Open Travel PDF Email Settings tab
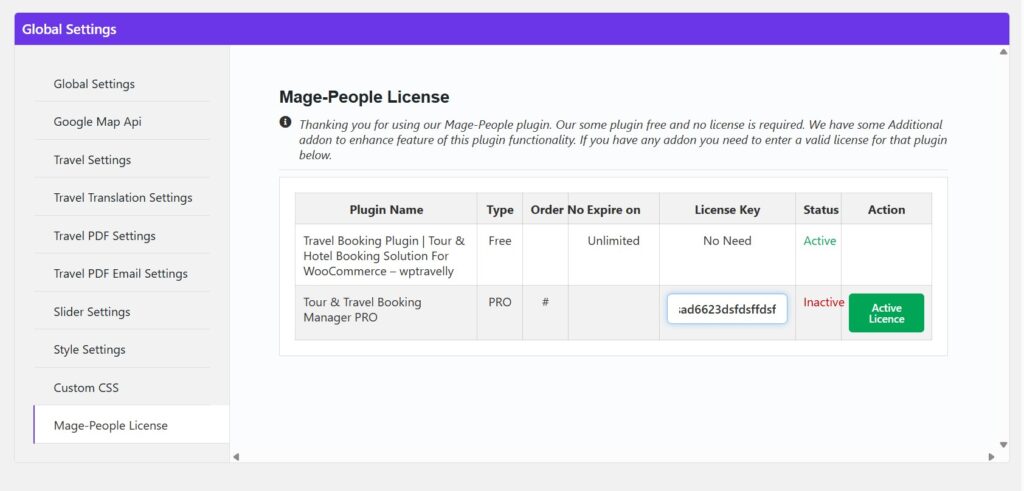This screenshot has width=1024, height=491. (122, 274)
